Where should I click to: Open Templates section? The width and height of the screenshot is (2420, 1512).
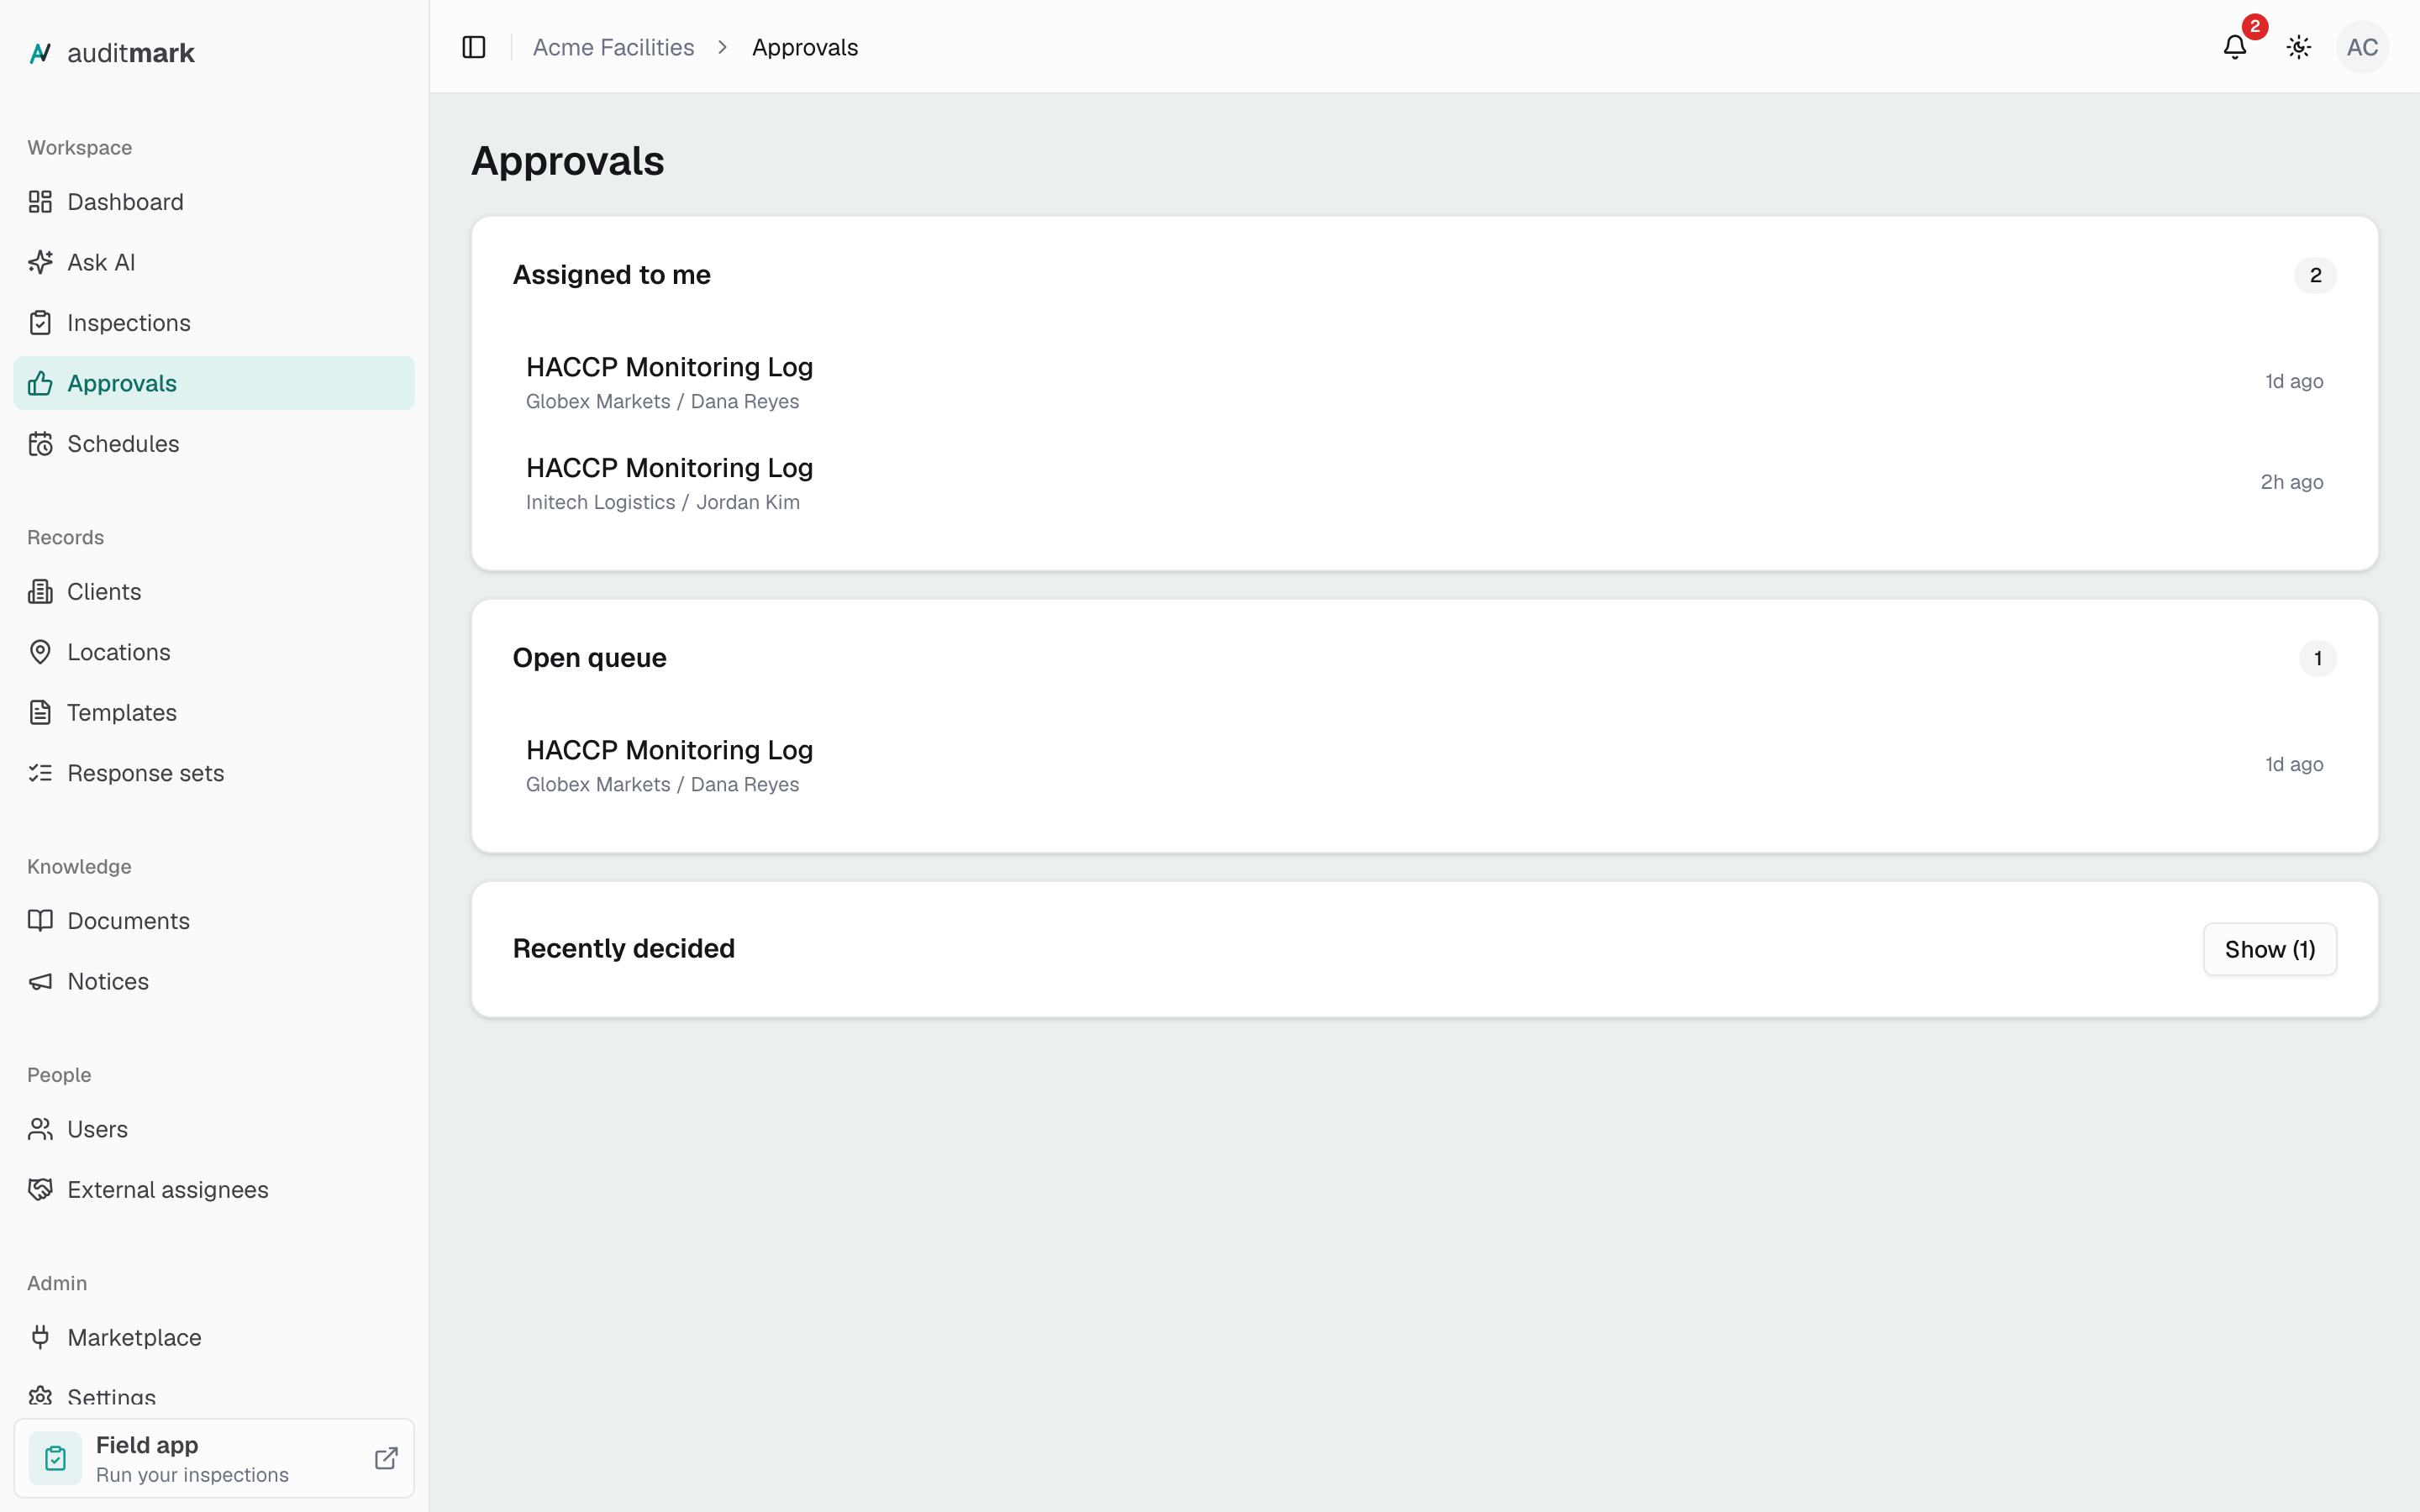point(214,713)
